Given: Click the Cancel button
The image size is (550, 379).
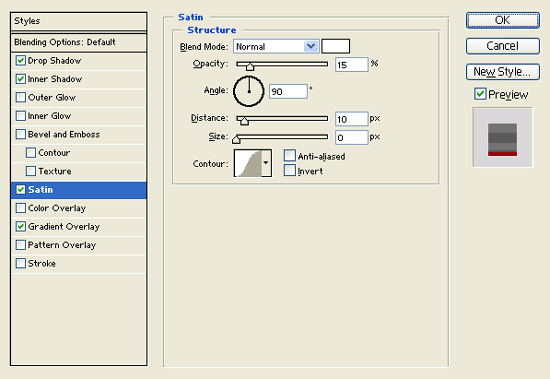Looking at the screenshot, I should pos(503,46).
